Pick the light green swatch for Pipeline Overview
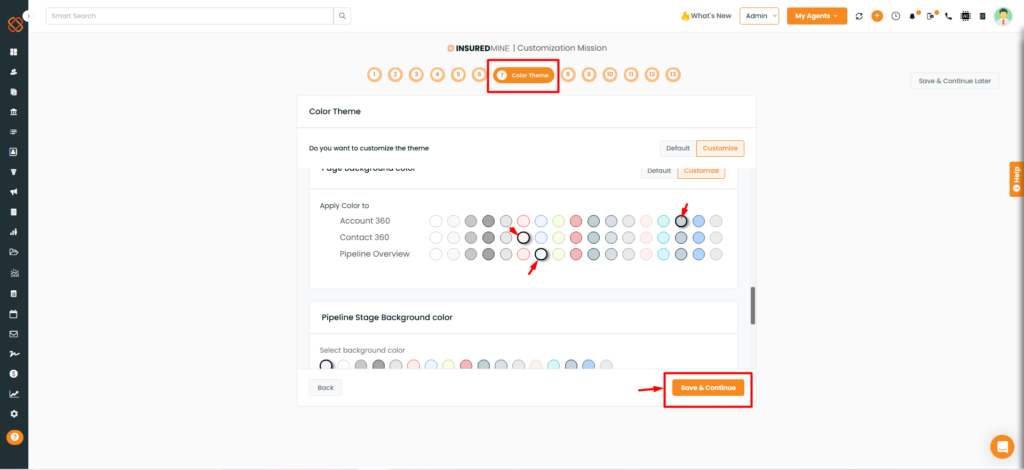This screenshot has width=1024, height=470. (558, 254)
